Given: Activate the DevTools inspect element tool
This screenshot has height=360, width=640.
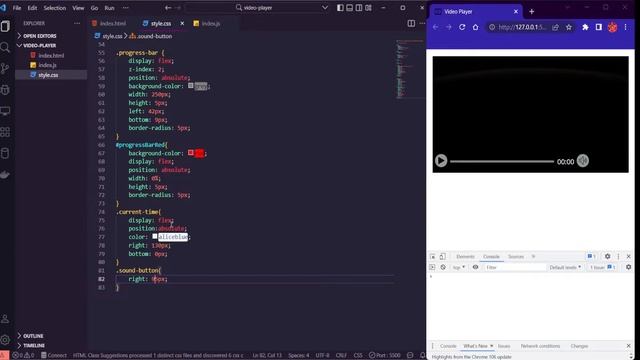Looking at the screenshot, I should (x=433, y=256).
